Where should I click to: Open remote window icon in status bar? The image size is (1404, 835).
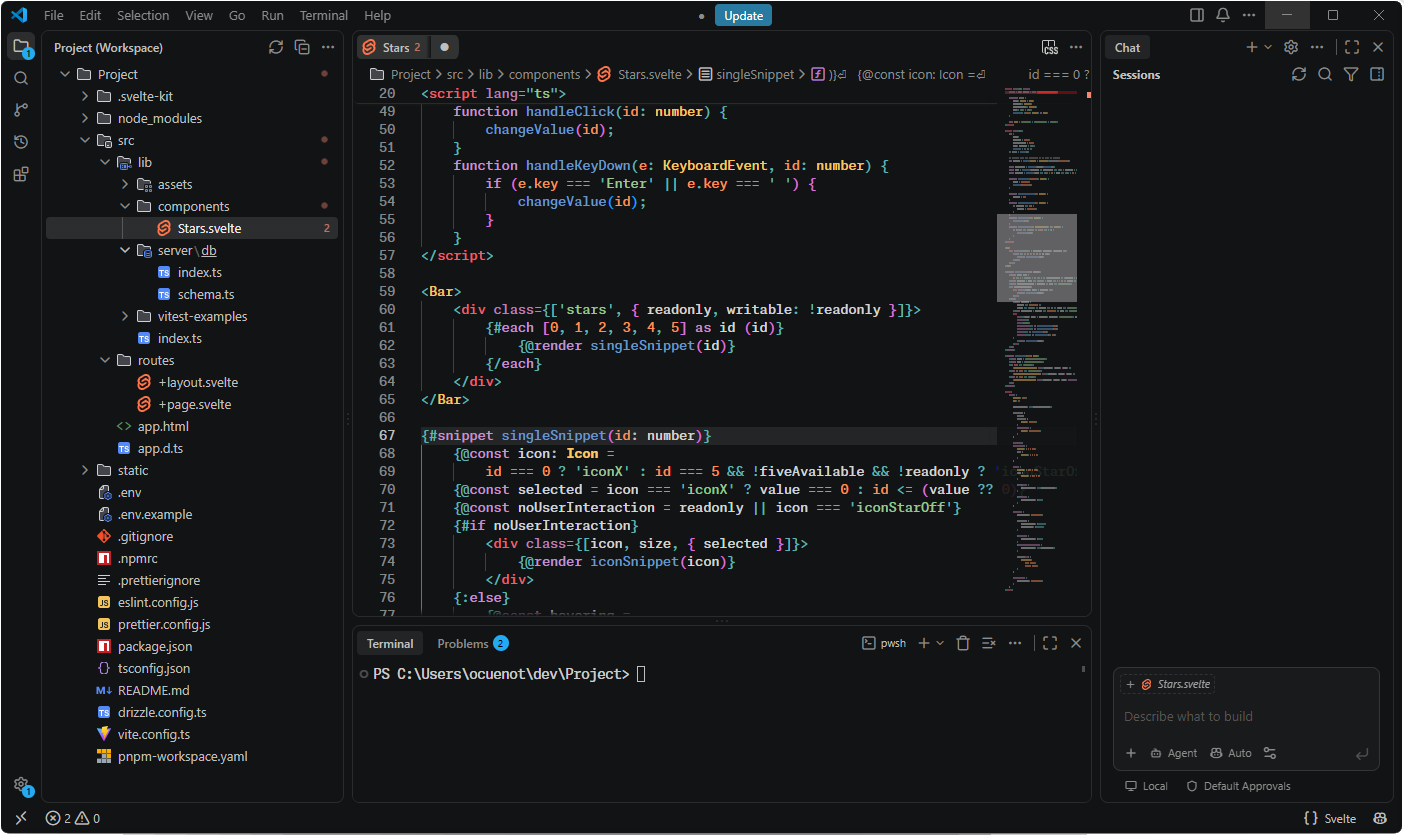[x=21, y=818]
